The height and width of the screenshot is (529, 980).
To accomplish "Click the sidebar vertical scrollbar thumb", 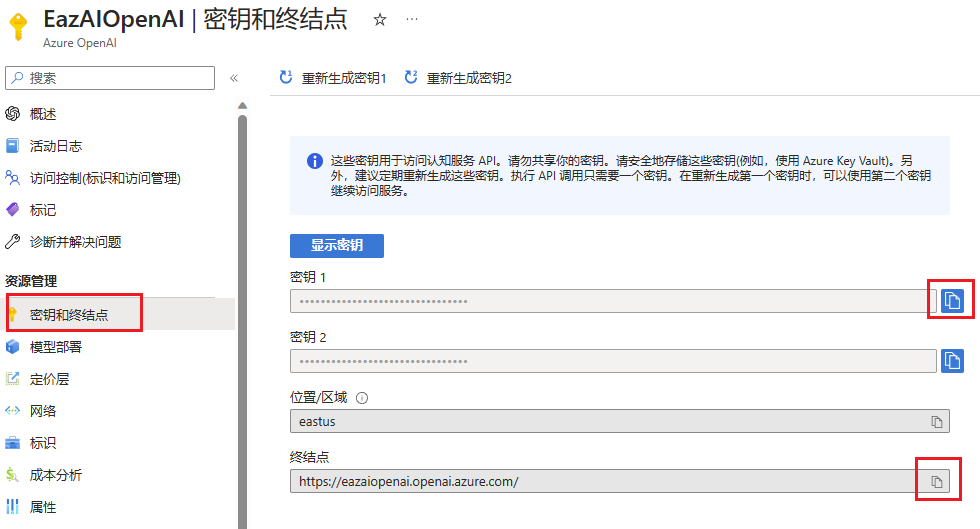I will [242, 321].
